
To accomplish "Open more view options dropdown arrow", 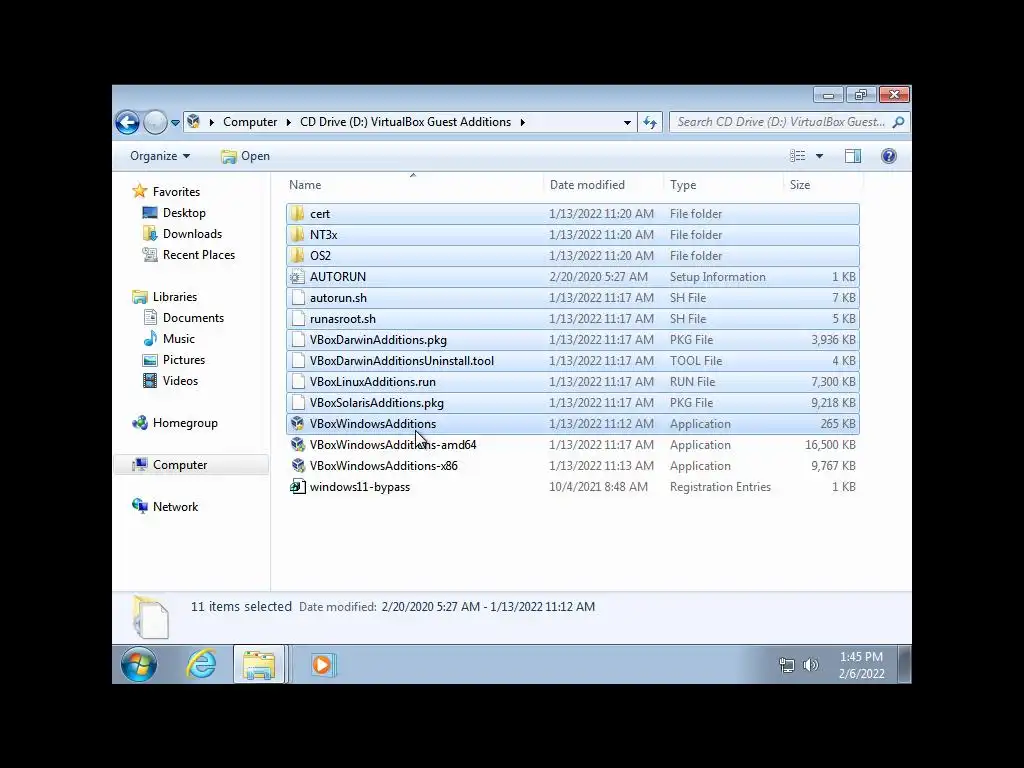I will 820,156.
